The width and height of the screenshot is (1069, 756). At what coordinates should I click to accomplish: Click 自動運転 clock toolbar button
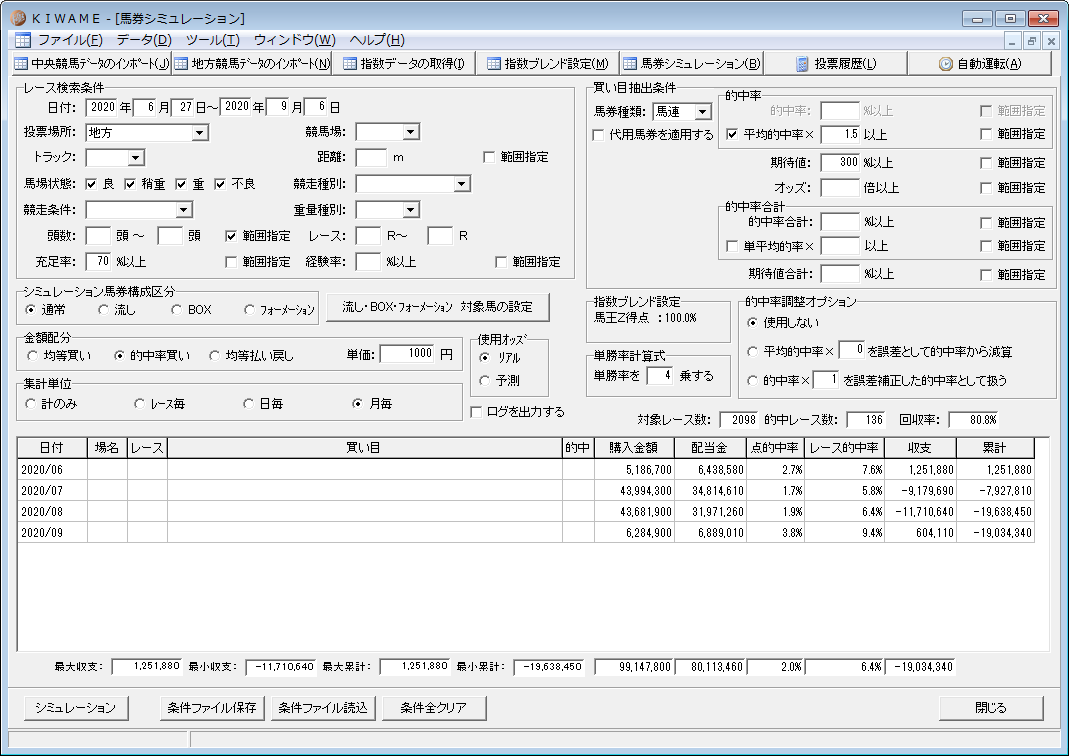click(980, 63)
